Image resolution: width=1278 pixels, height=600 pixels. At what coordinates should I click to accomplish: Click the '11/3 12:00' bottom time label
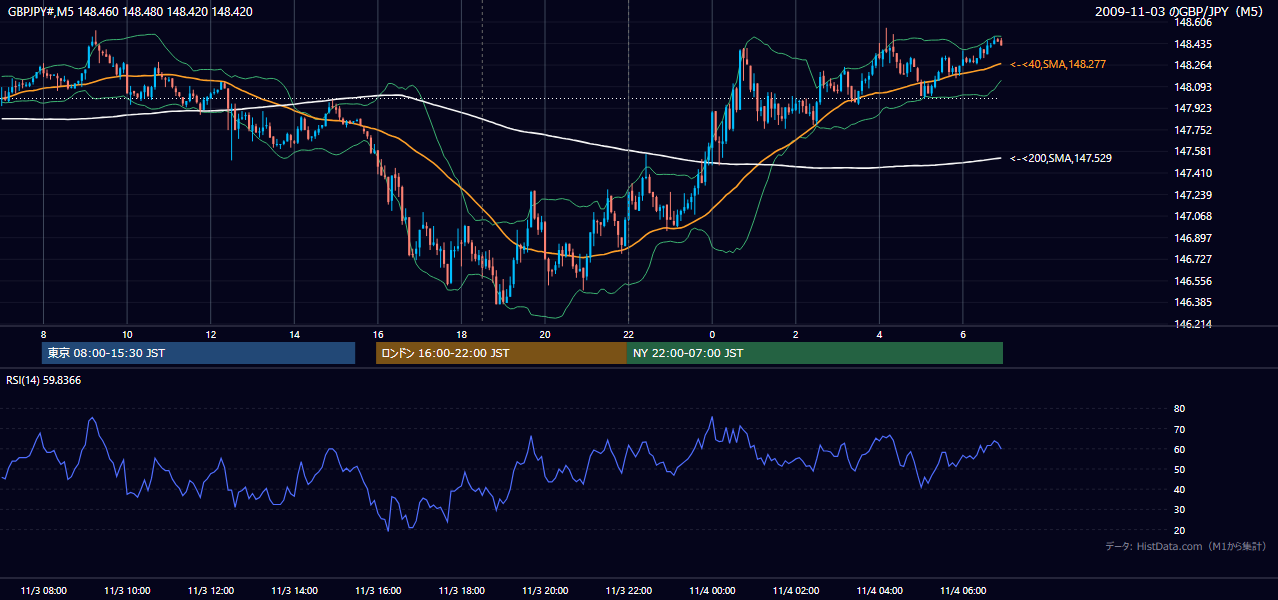(210, 591)
